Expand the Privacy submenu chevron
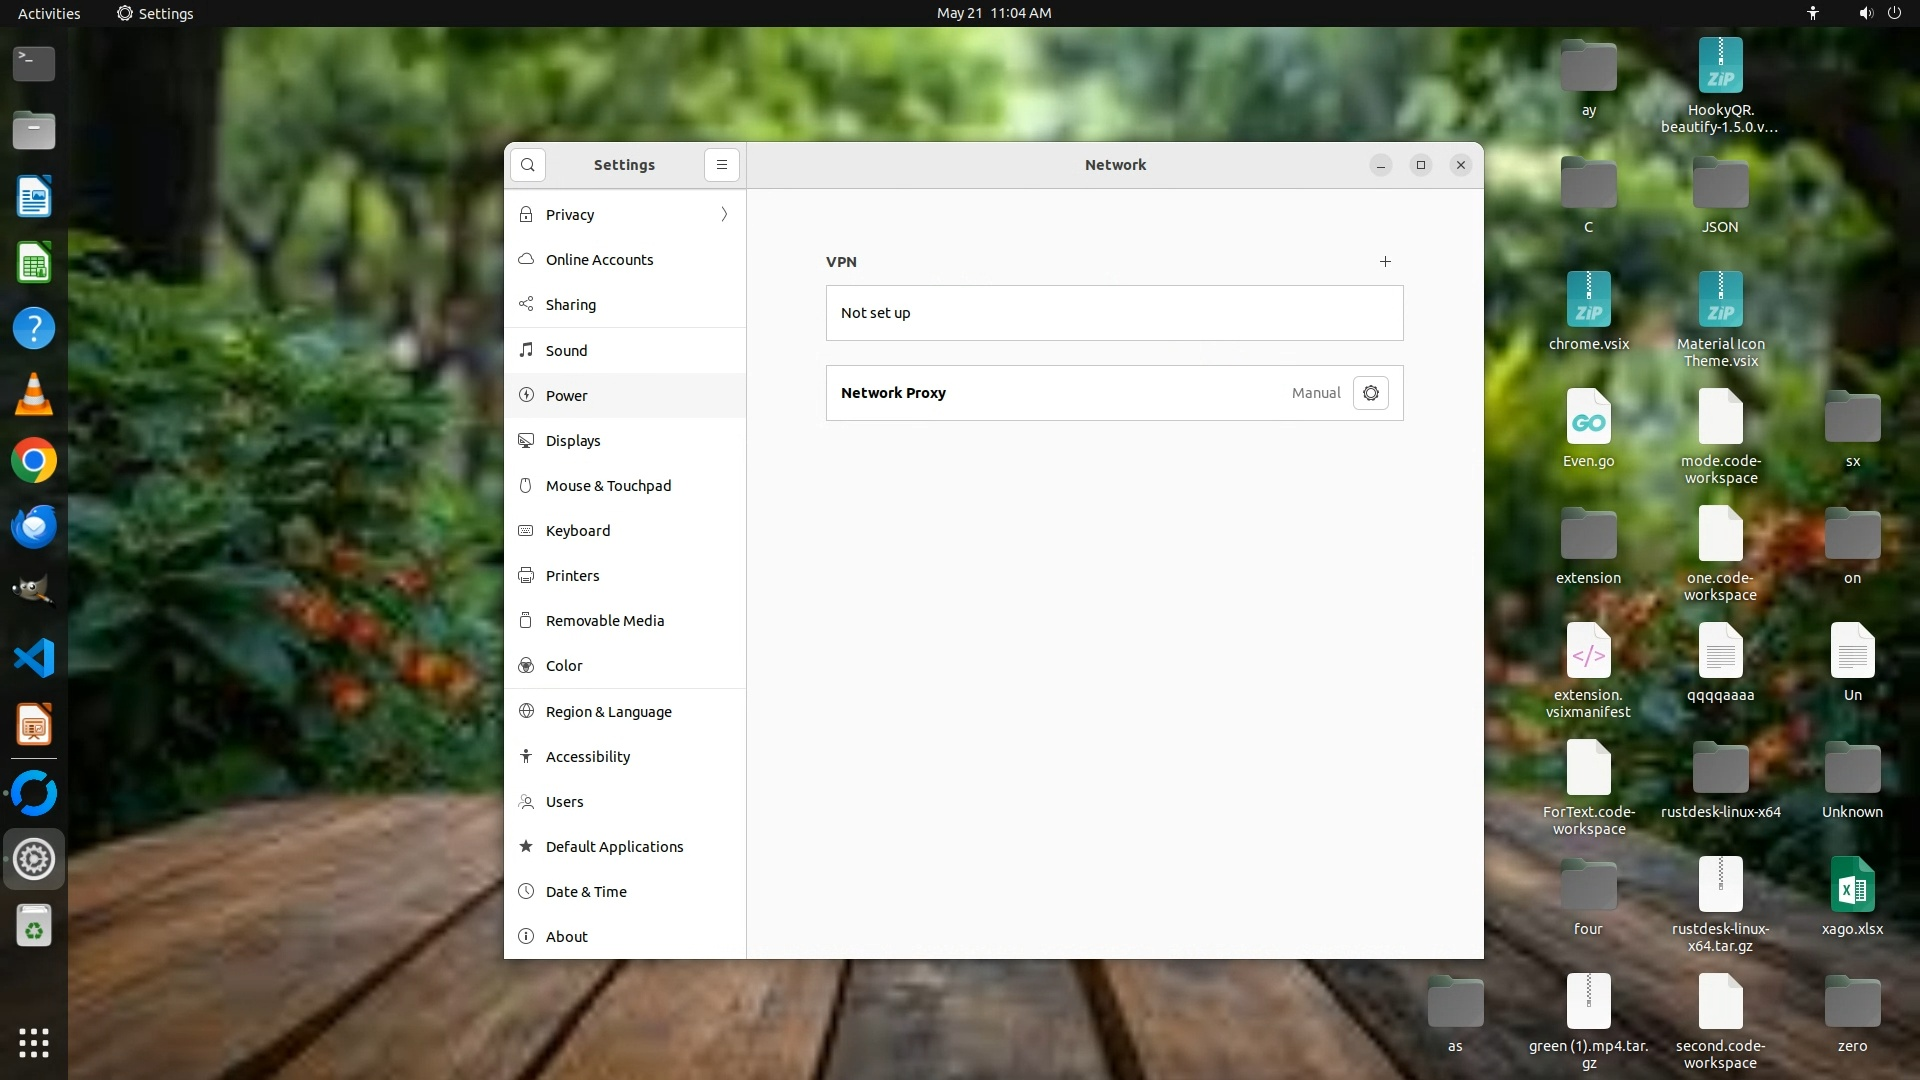The width and height of the screenshot is (1920, 1080). [724, 215]
